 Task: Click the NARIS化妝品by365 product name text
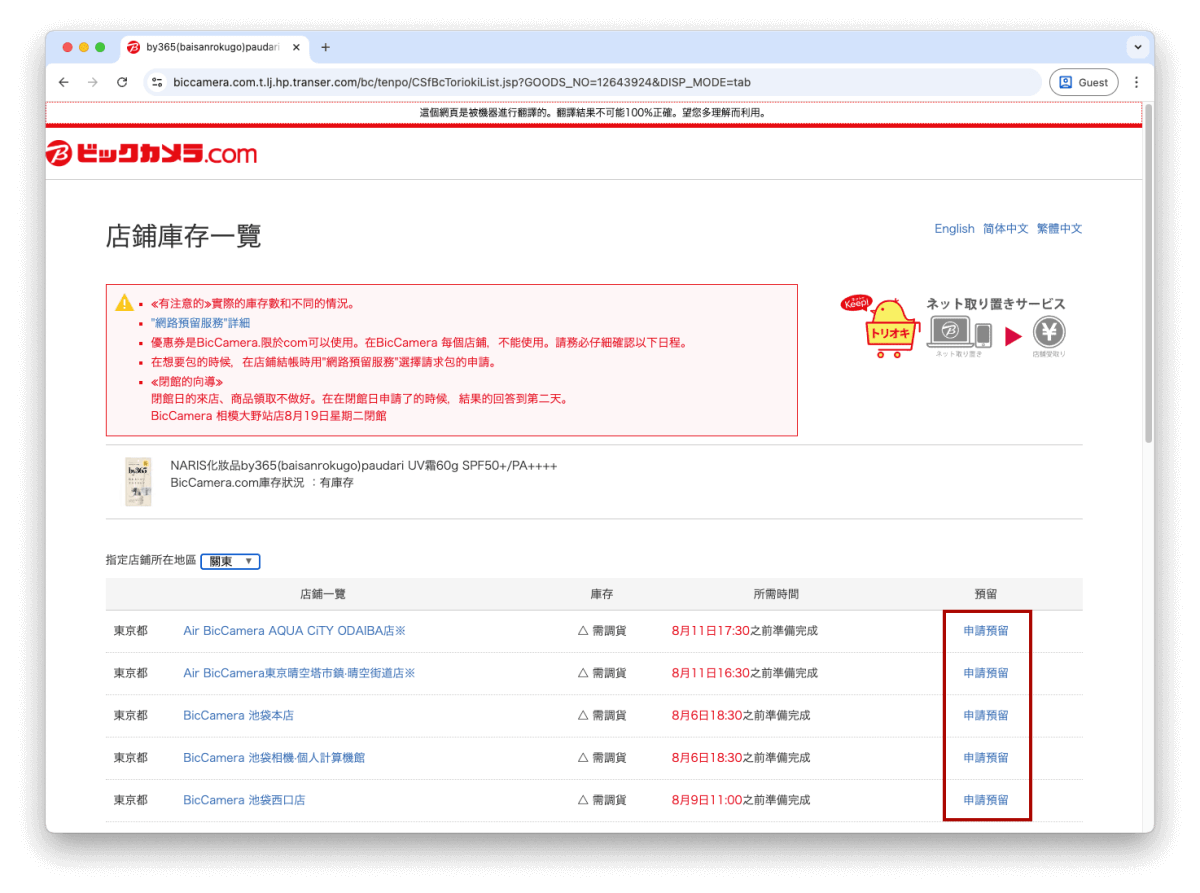364,466
